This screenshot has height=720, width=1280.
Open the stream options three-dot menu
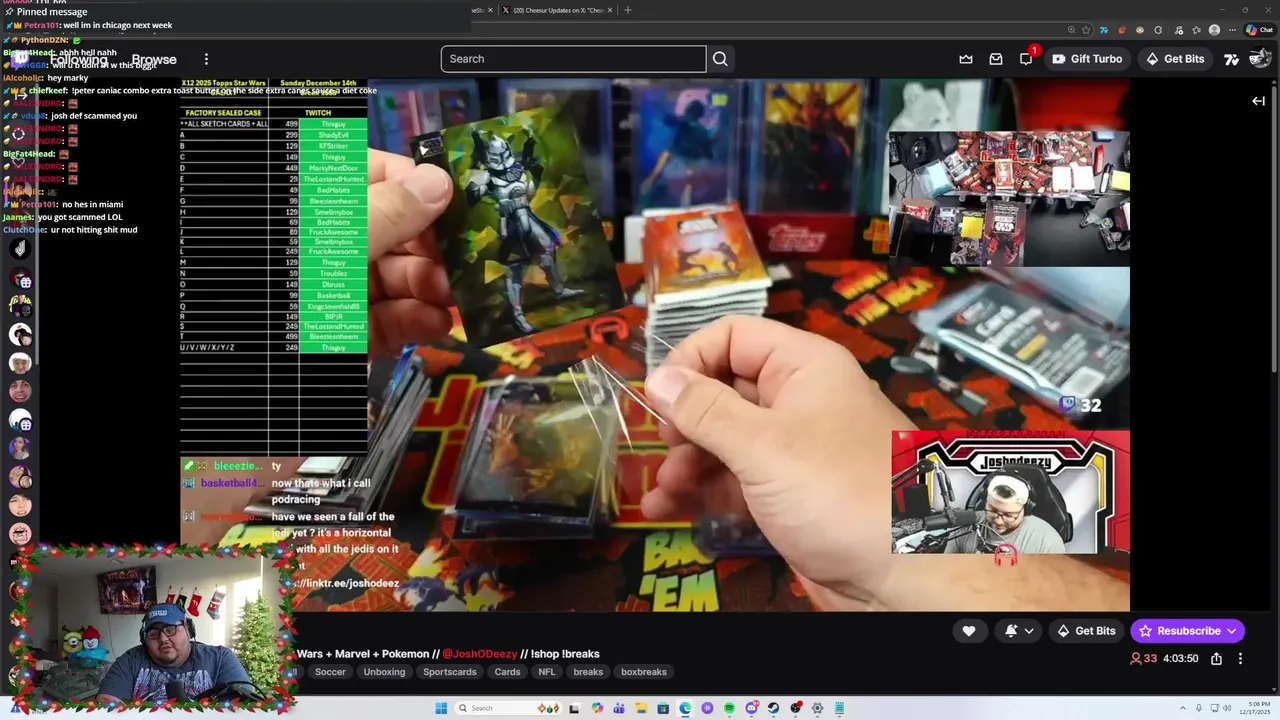coord(1240,658)
